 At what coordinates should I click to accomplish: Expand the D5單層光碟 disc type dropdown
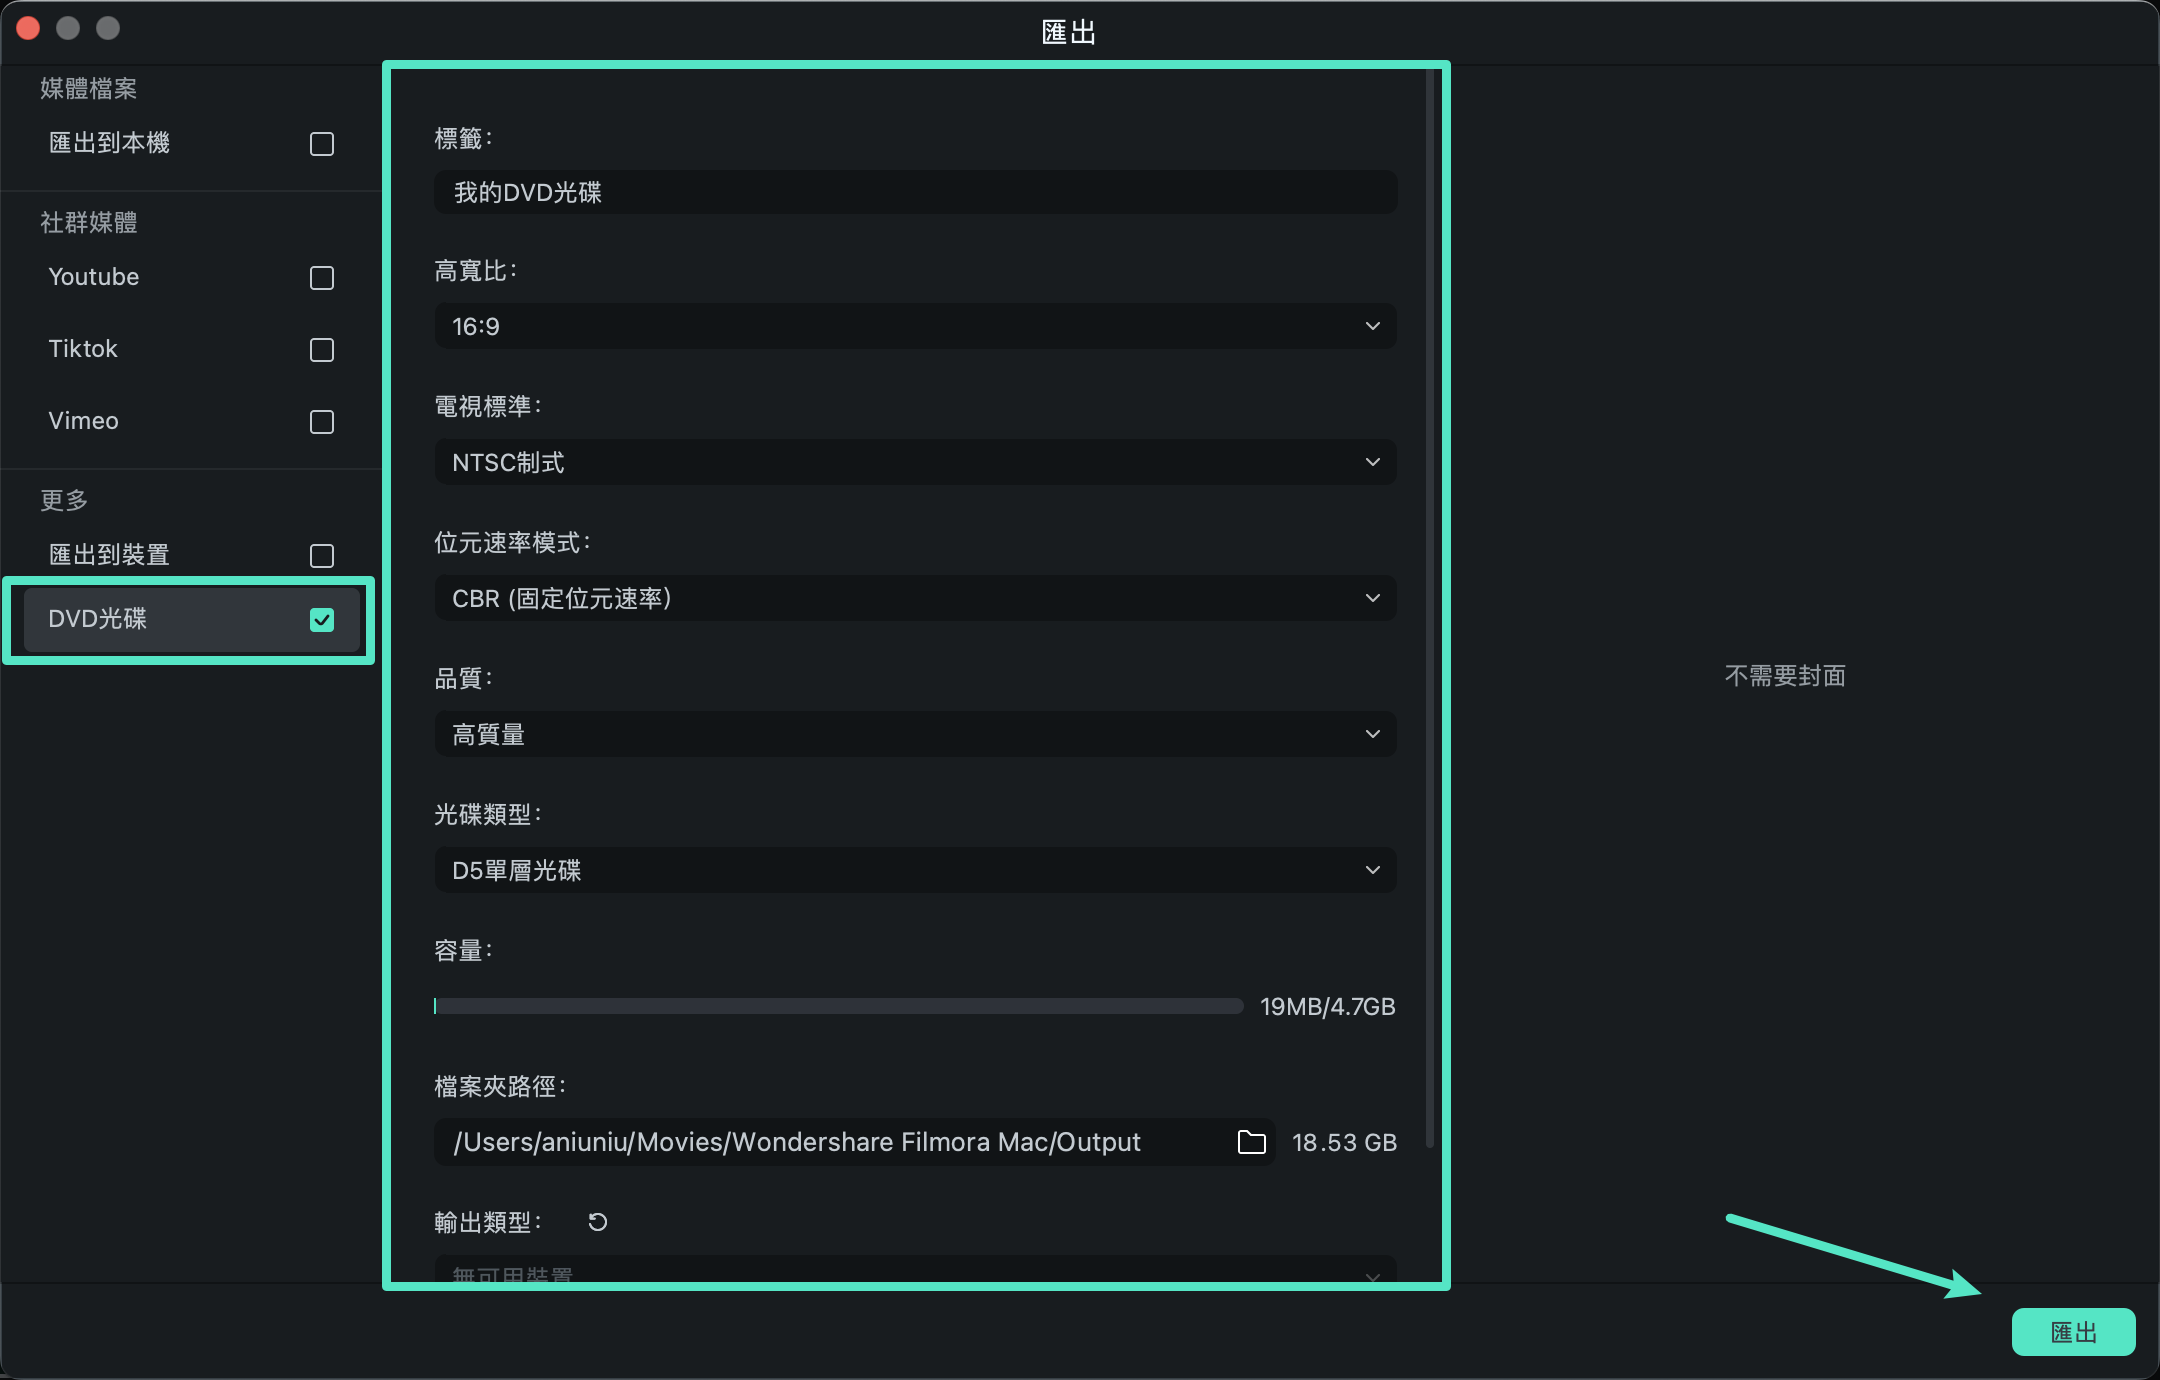[x=915, y=870]
